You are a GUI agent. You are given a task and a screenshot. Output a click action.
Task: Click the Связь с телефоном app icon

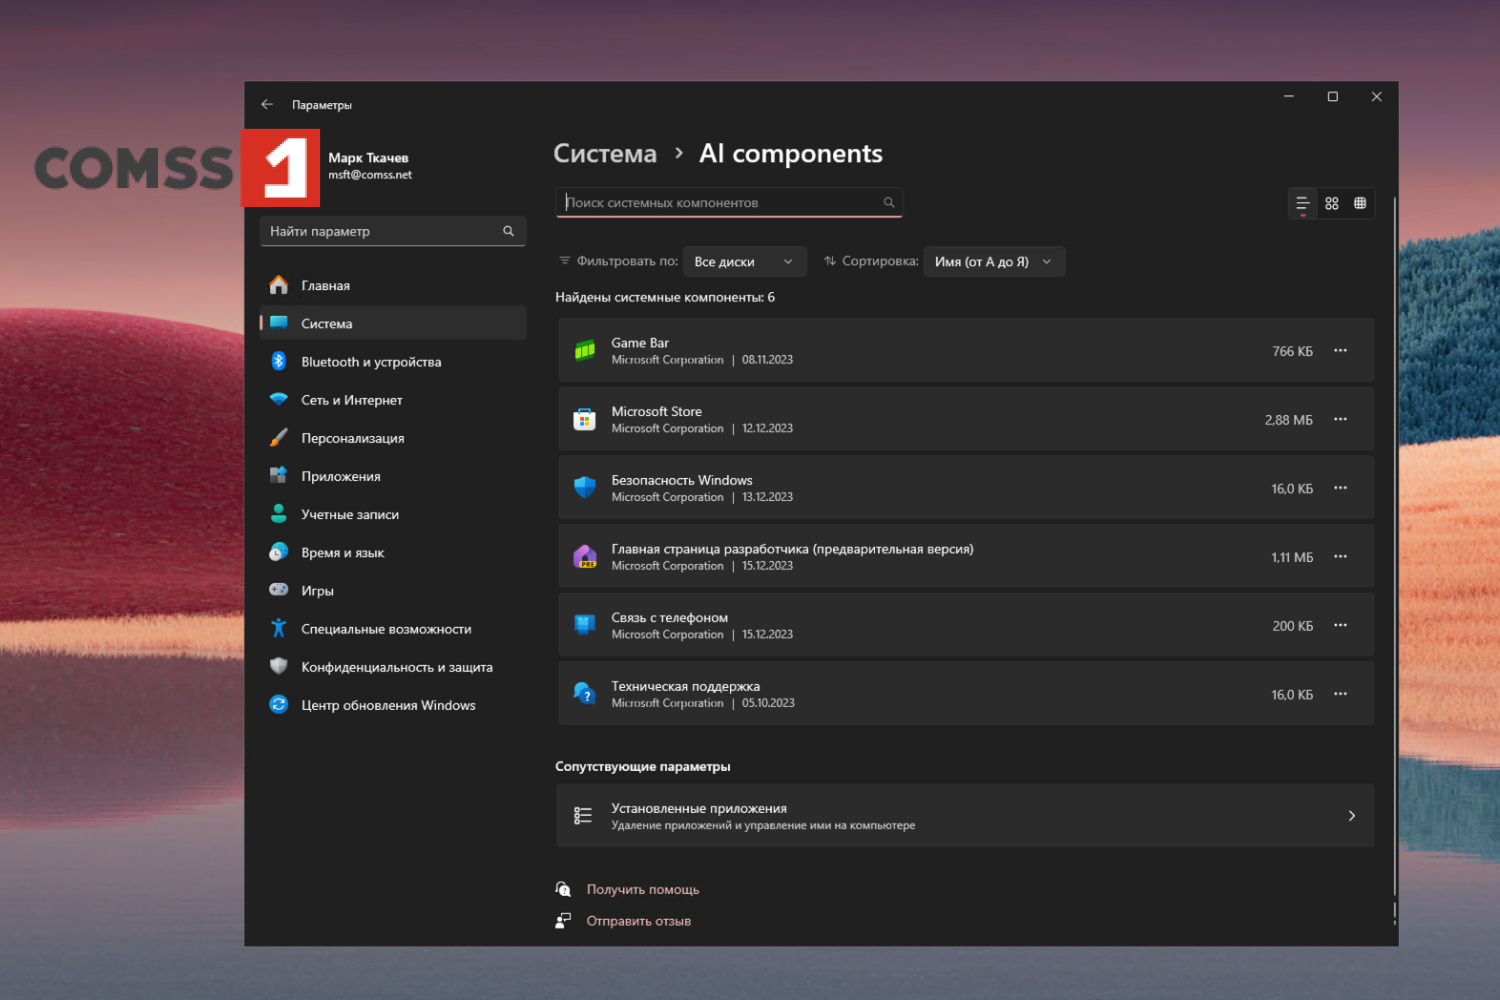585,626
